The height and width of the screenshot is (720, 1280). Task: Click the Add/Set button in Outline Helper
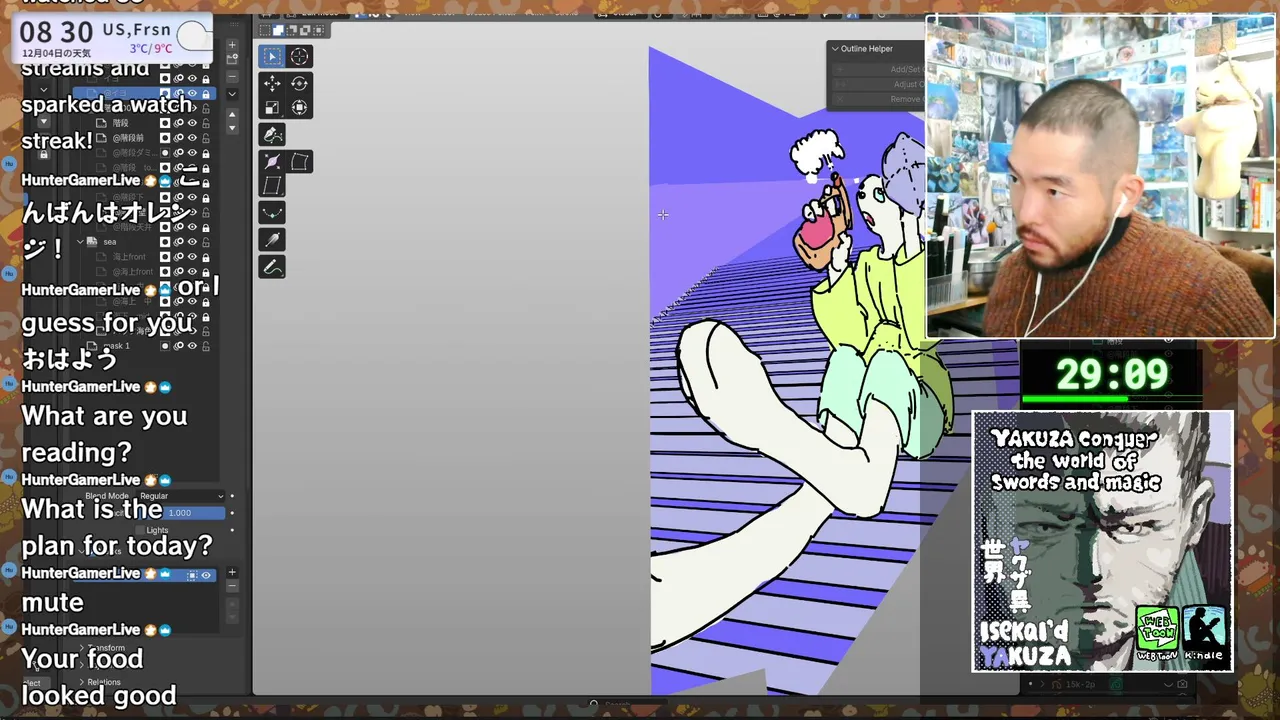878,69
